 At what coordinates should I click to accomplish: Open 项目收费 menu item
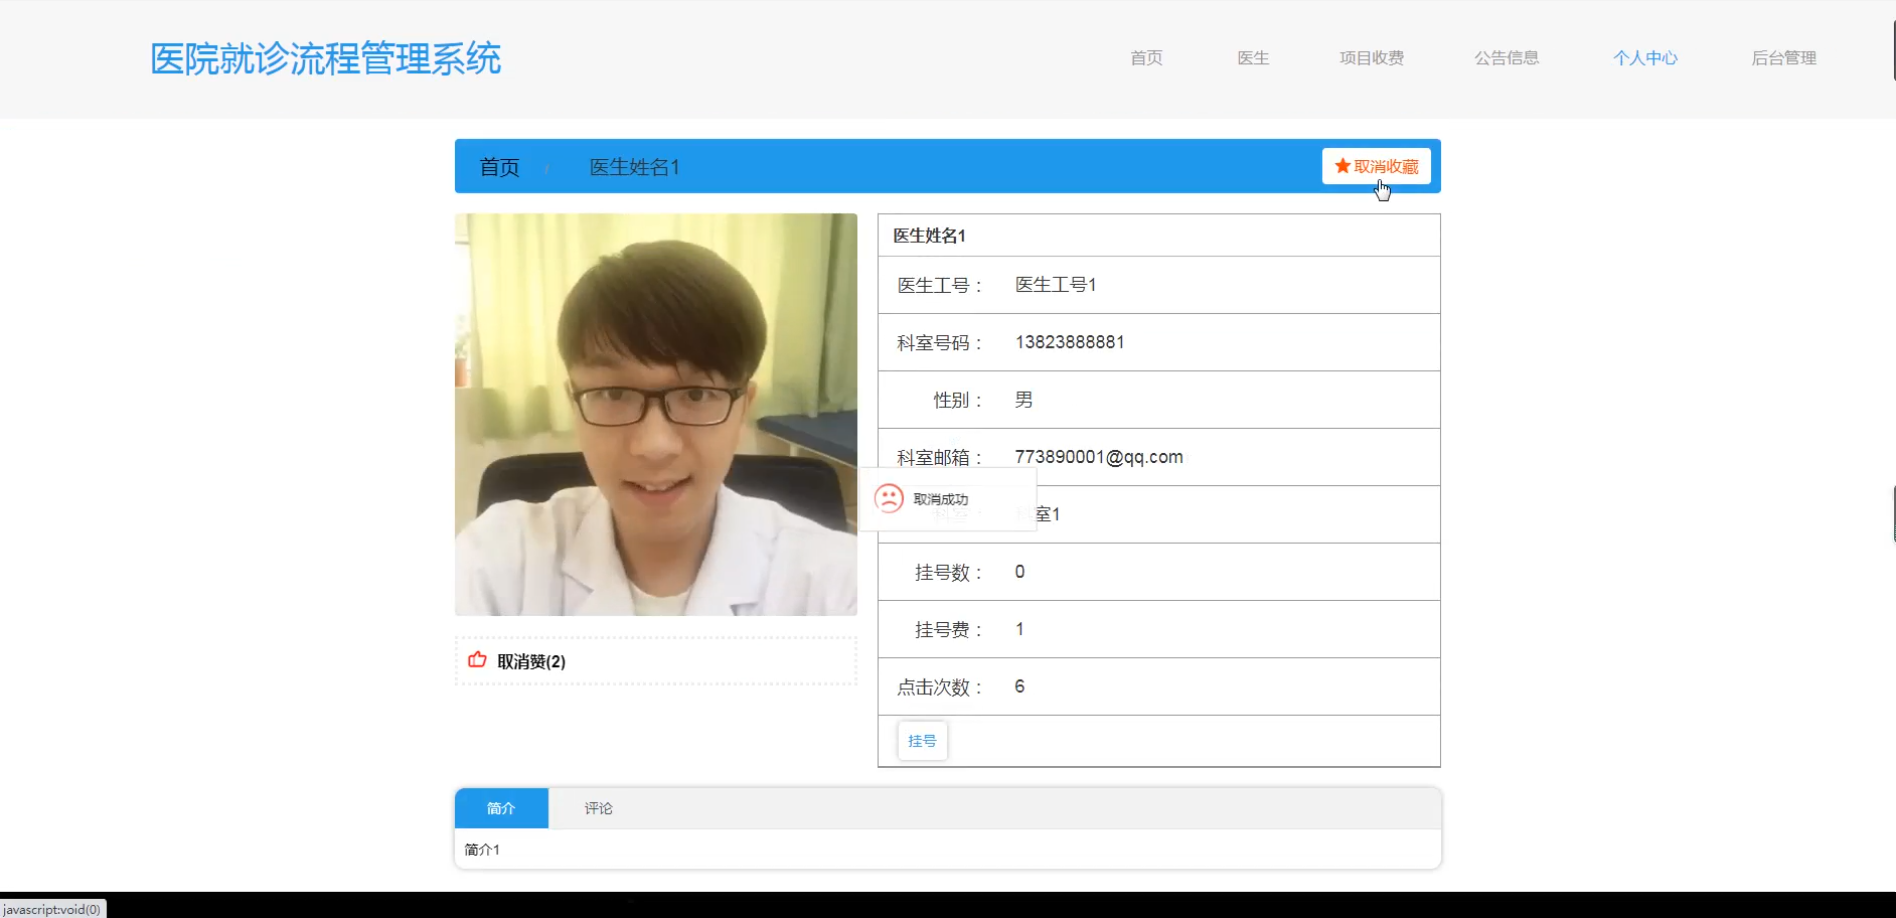1372,58
